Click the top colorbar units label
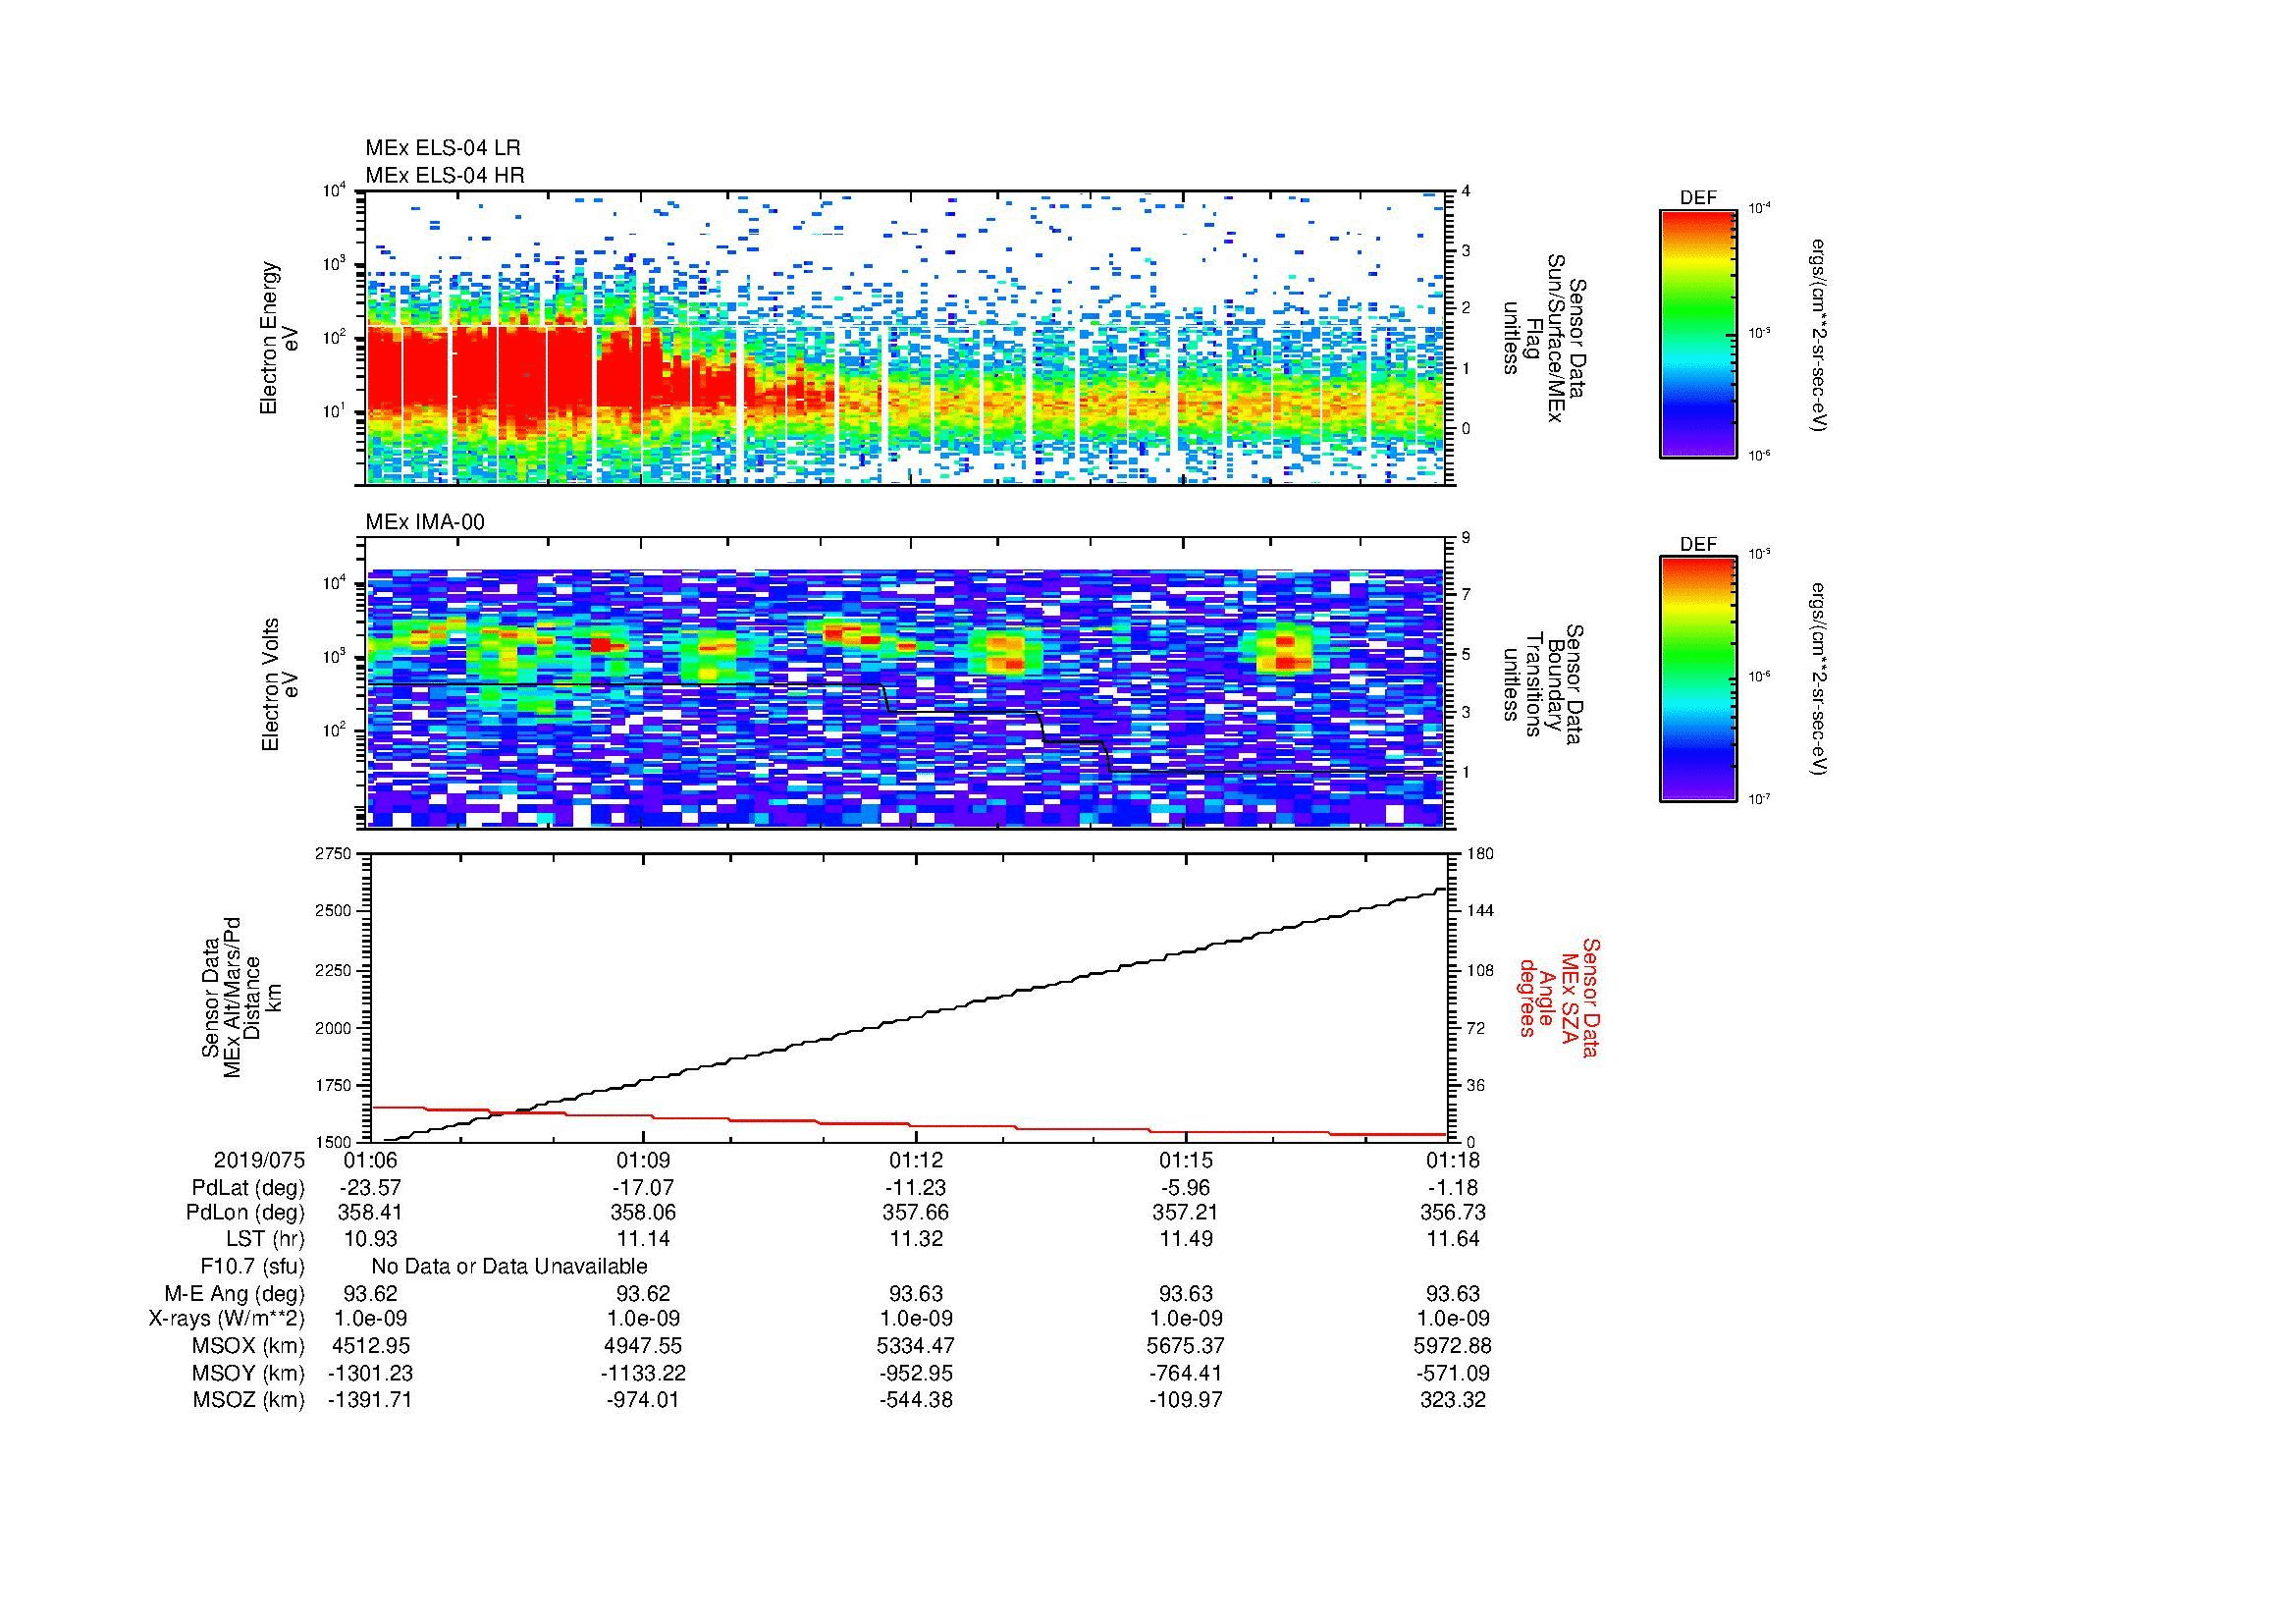The width and height of the screenshot is (2296, 1623). coord(1818,334)
